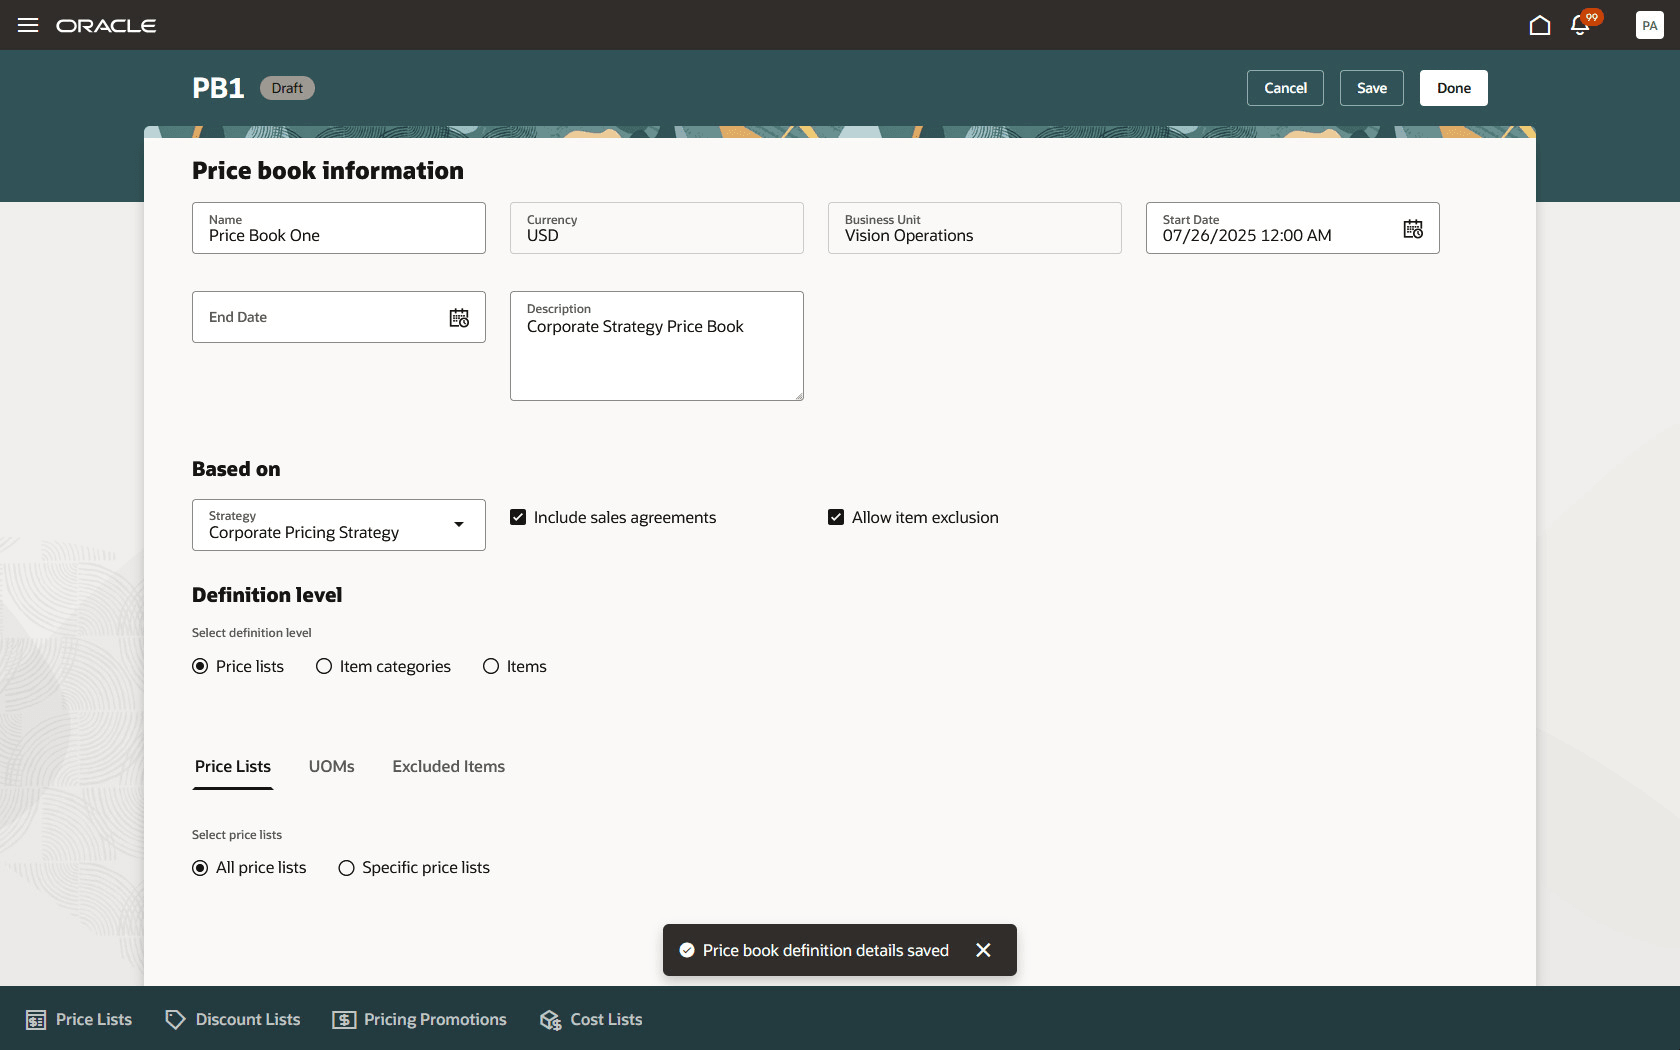Viewport: 1680px width, 1050px height.
Task: Open the navigation hamburger menu
Action: [x=27, y=25]
